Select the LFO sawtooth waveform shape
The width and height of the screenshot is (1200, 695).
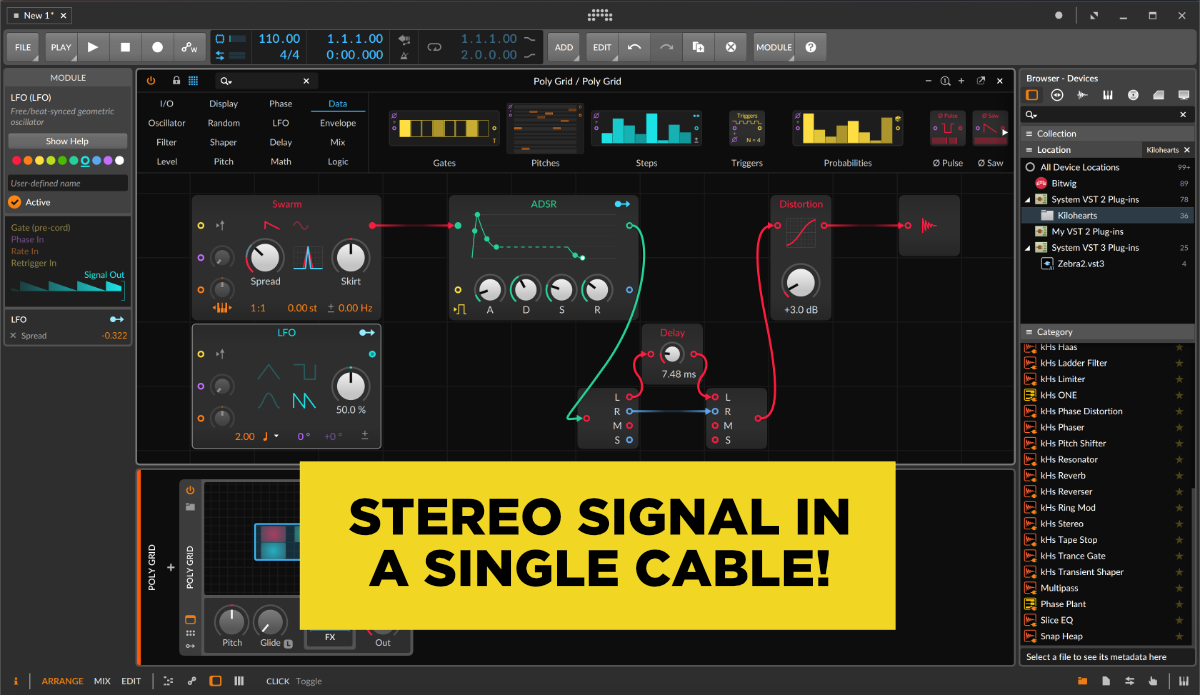coord(303,402)
